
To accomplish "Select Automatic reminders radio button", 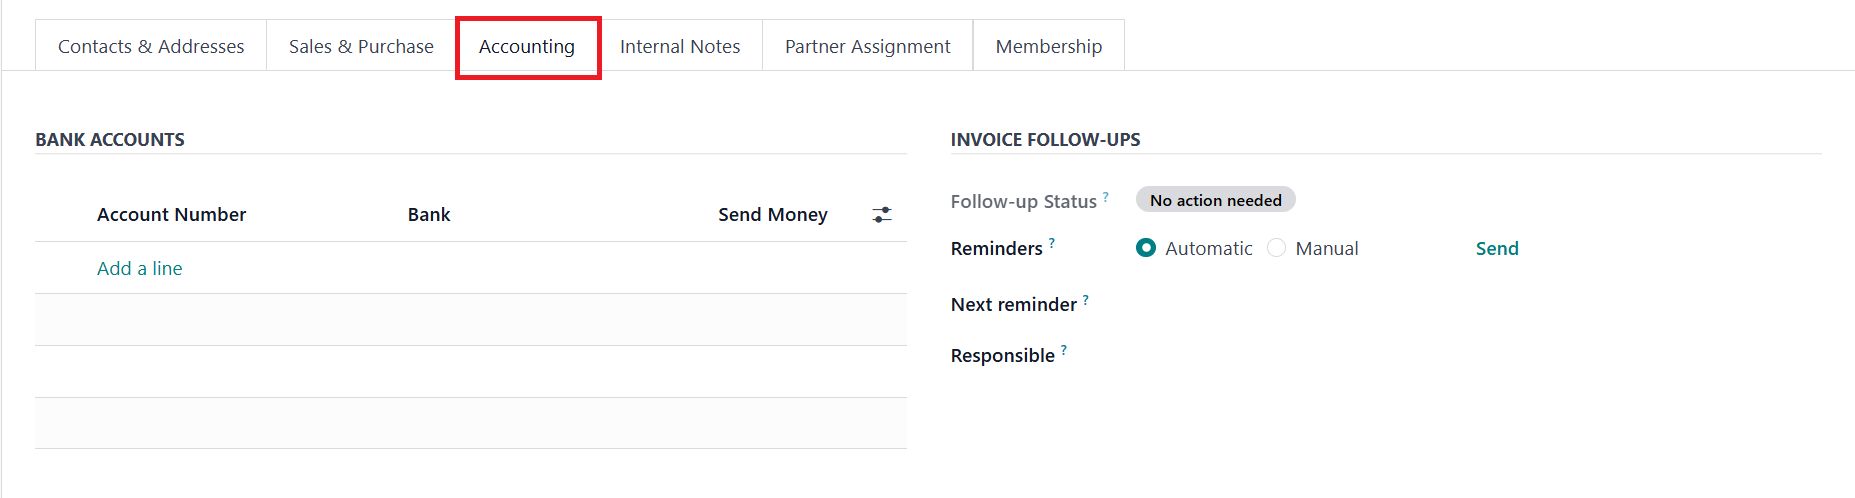I will coord(1146,248).
